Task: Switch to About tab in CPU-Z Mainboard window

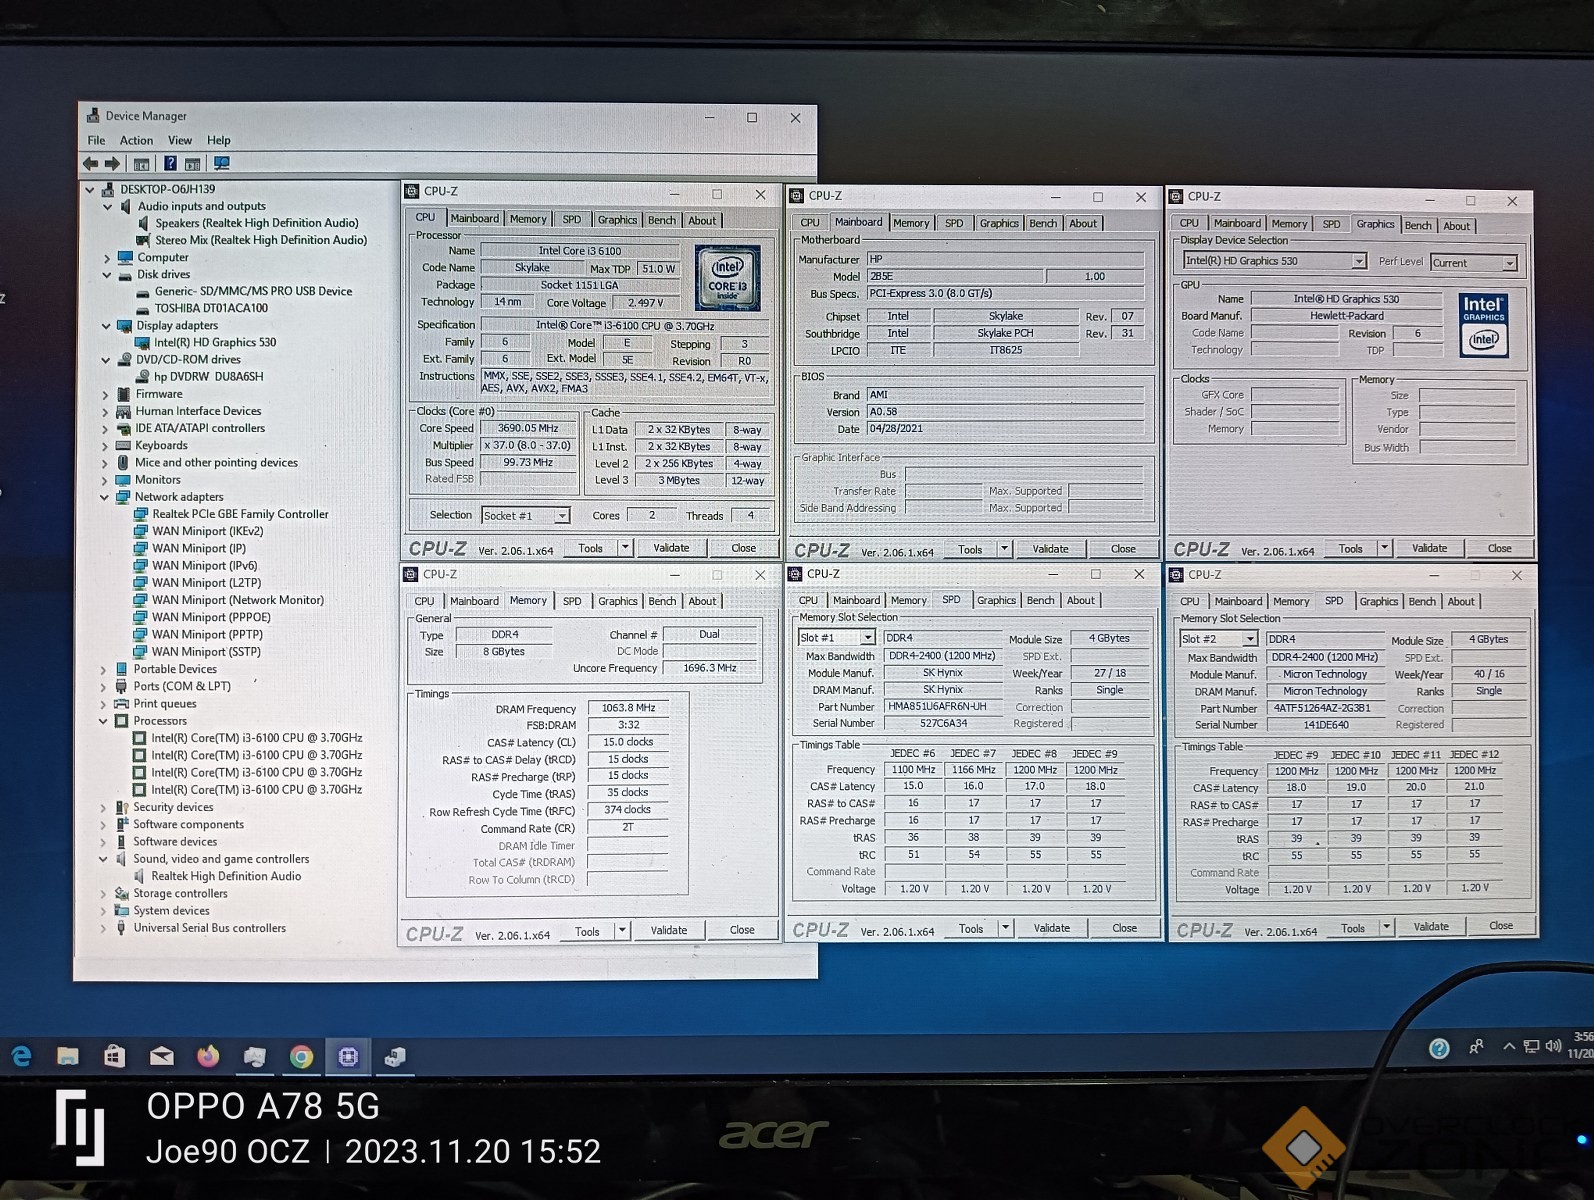Action: (1083, 223)
